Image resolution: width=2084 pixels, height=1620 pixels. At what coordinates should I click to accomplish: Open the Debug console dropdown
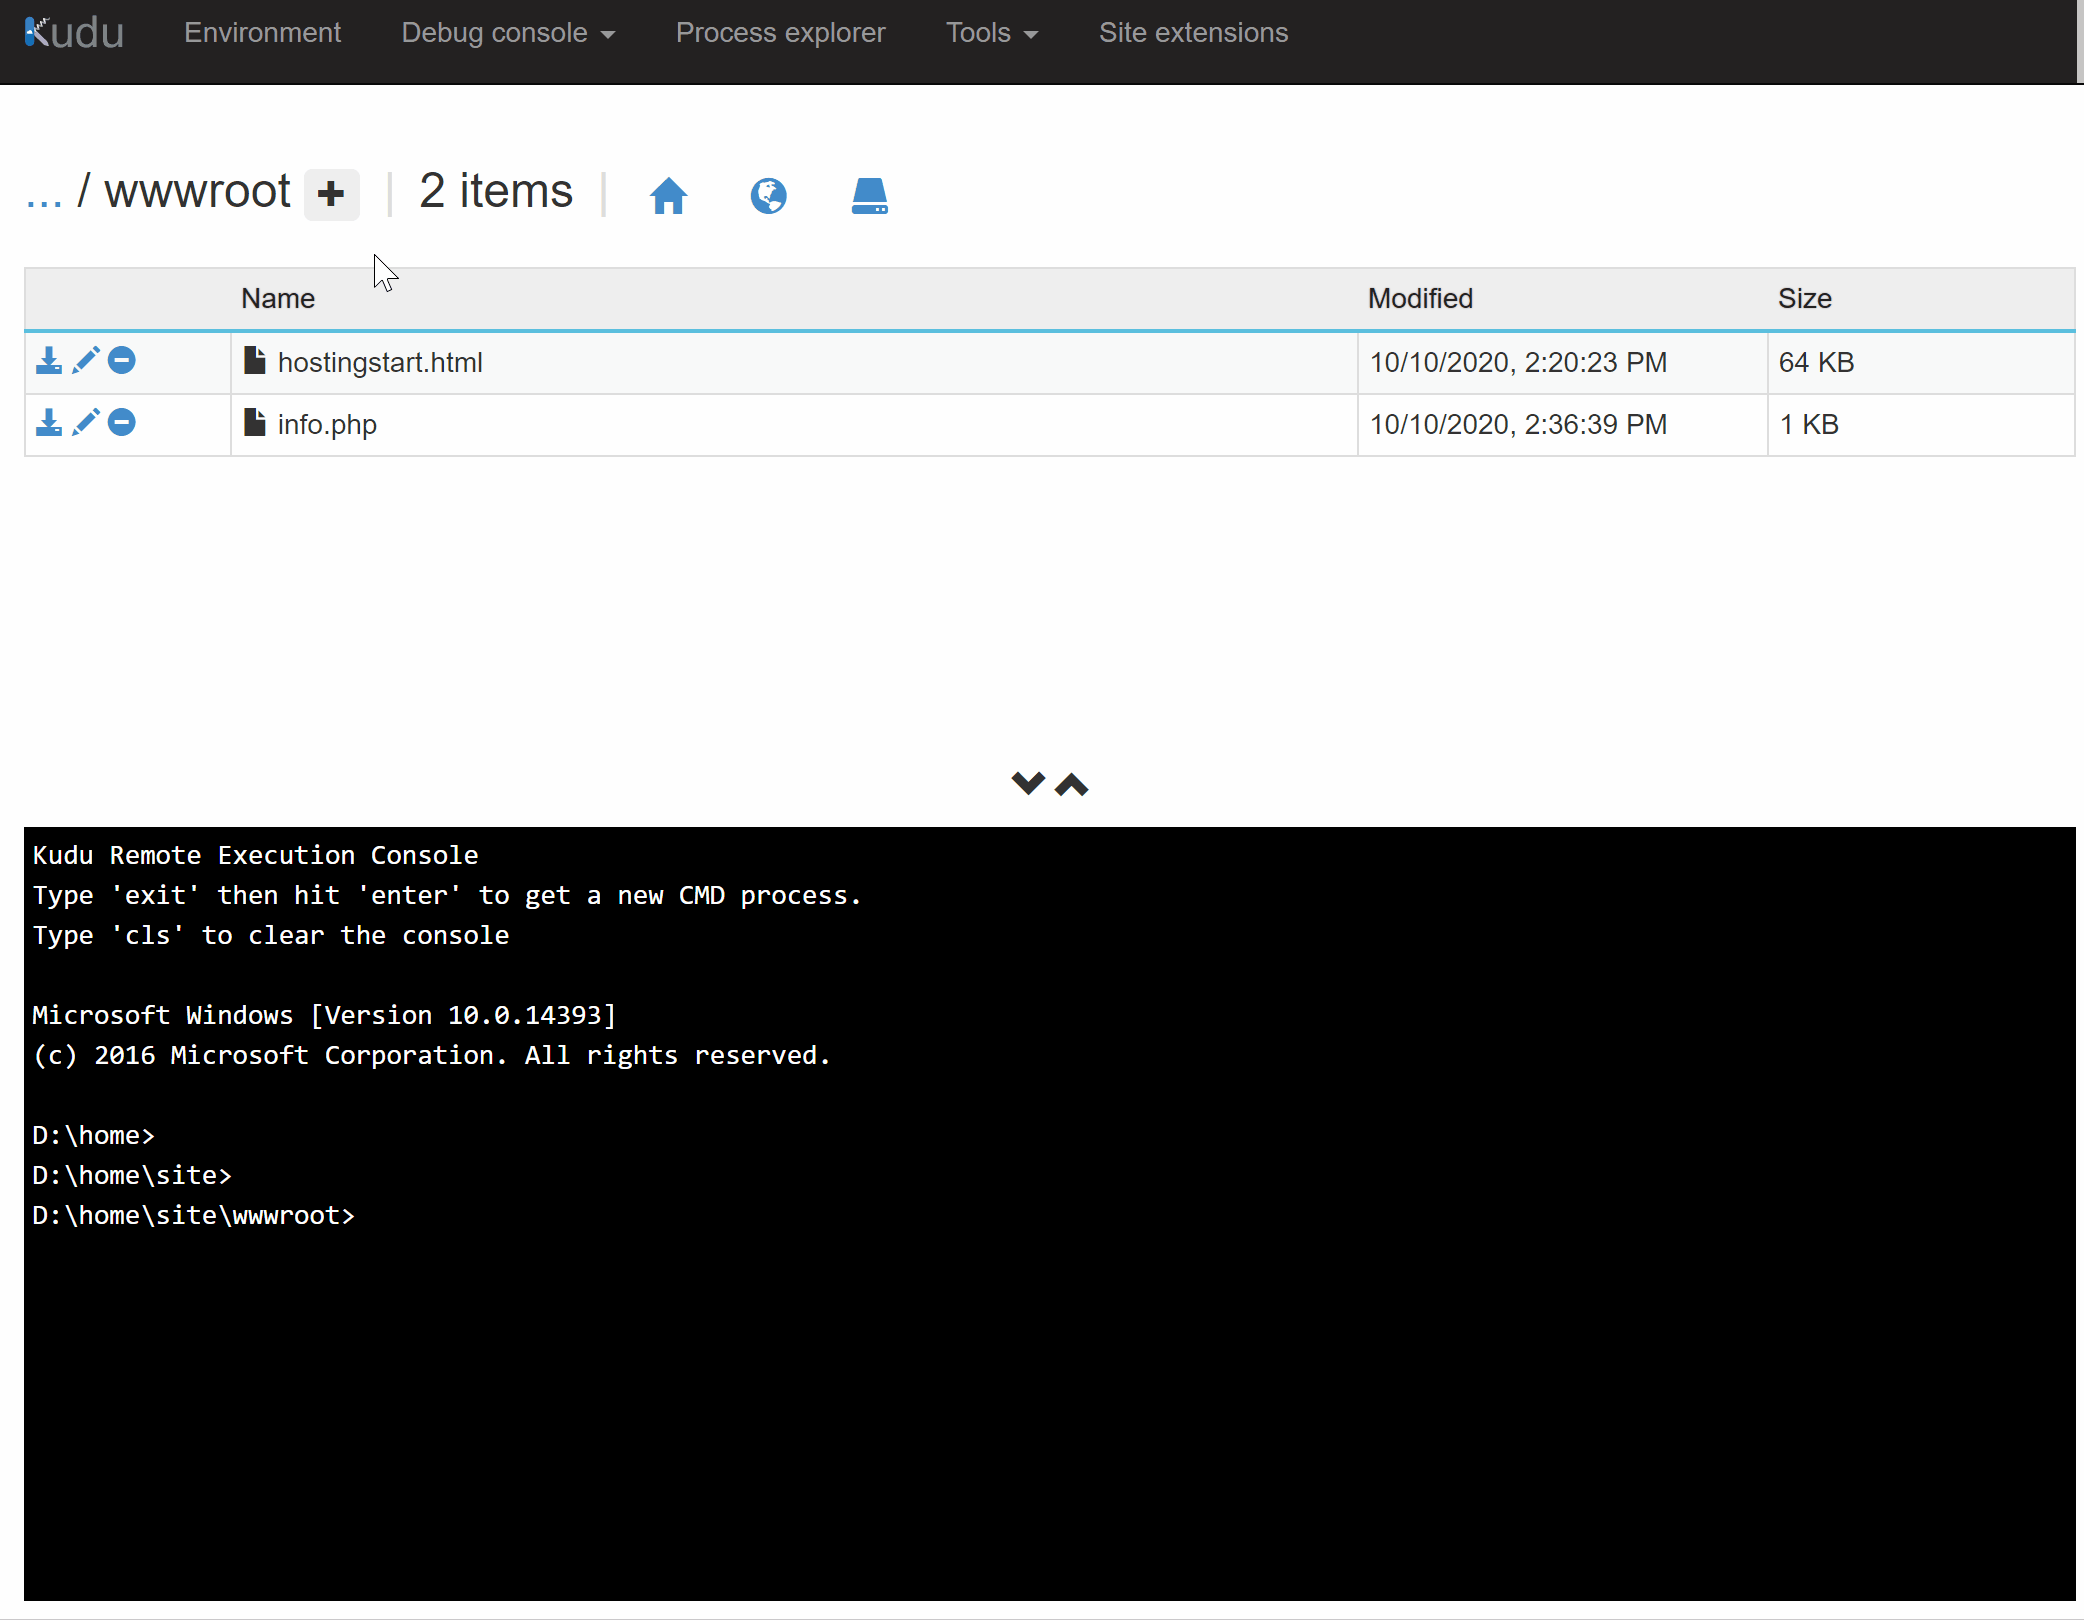(x=507, y=33)
